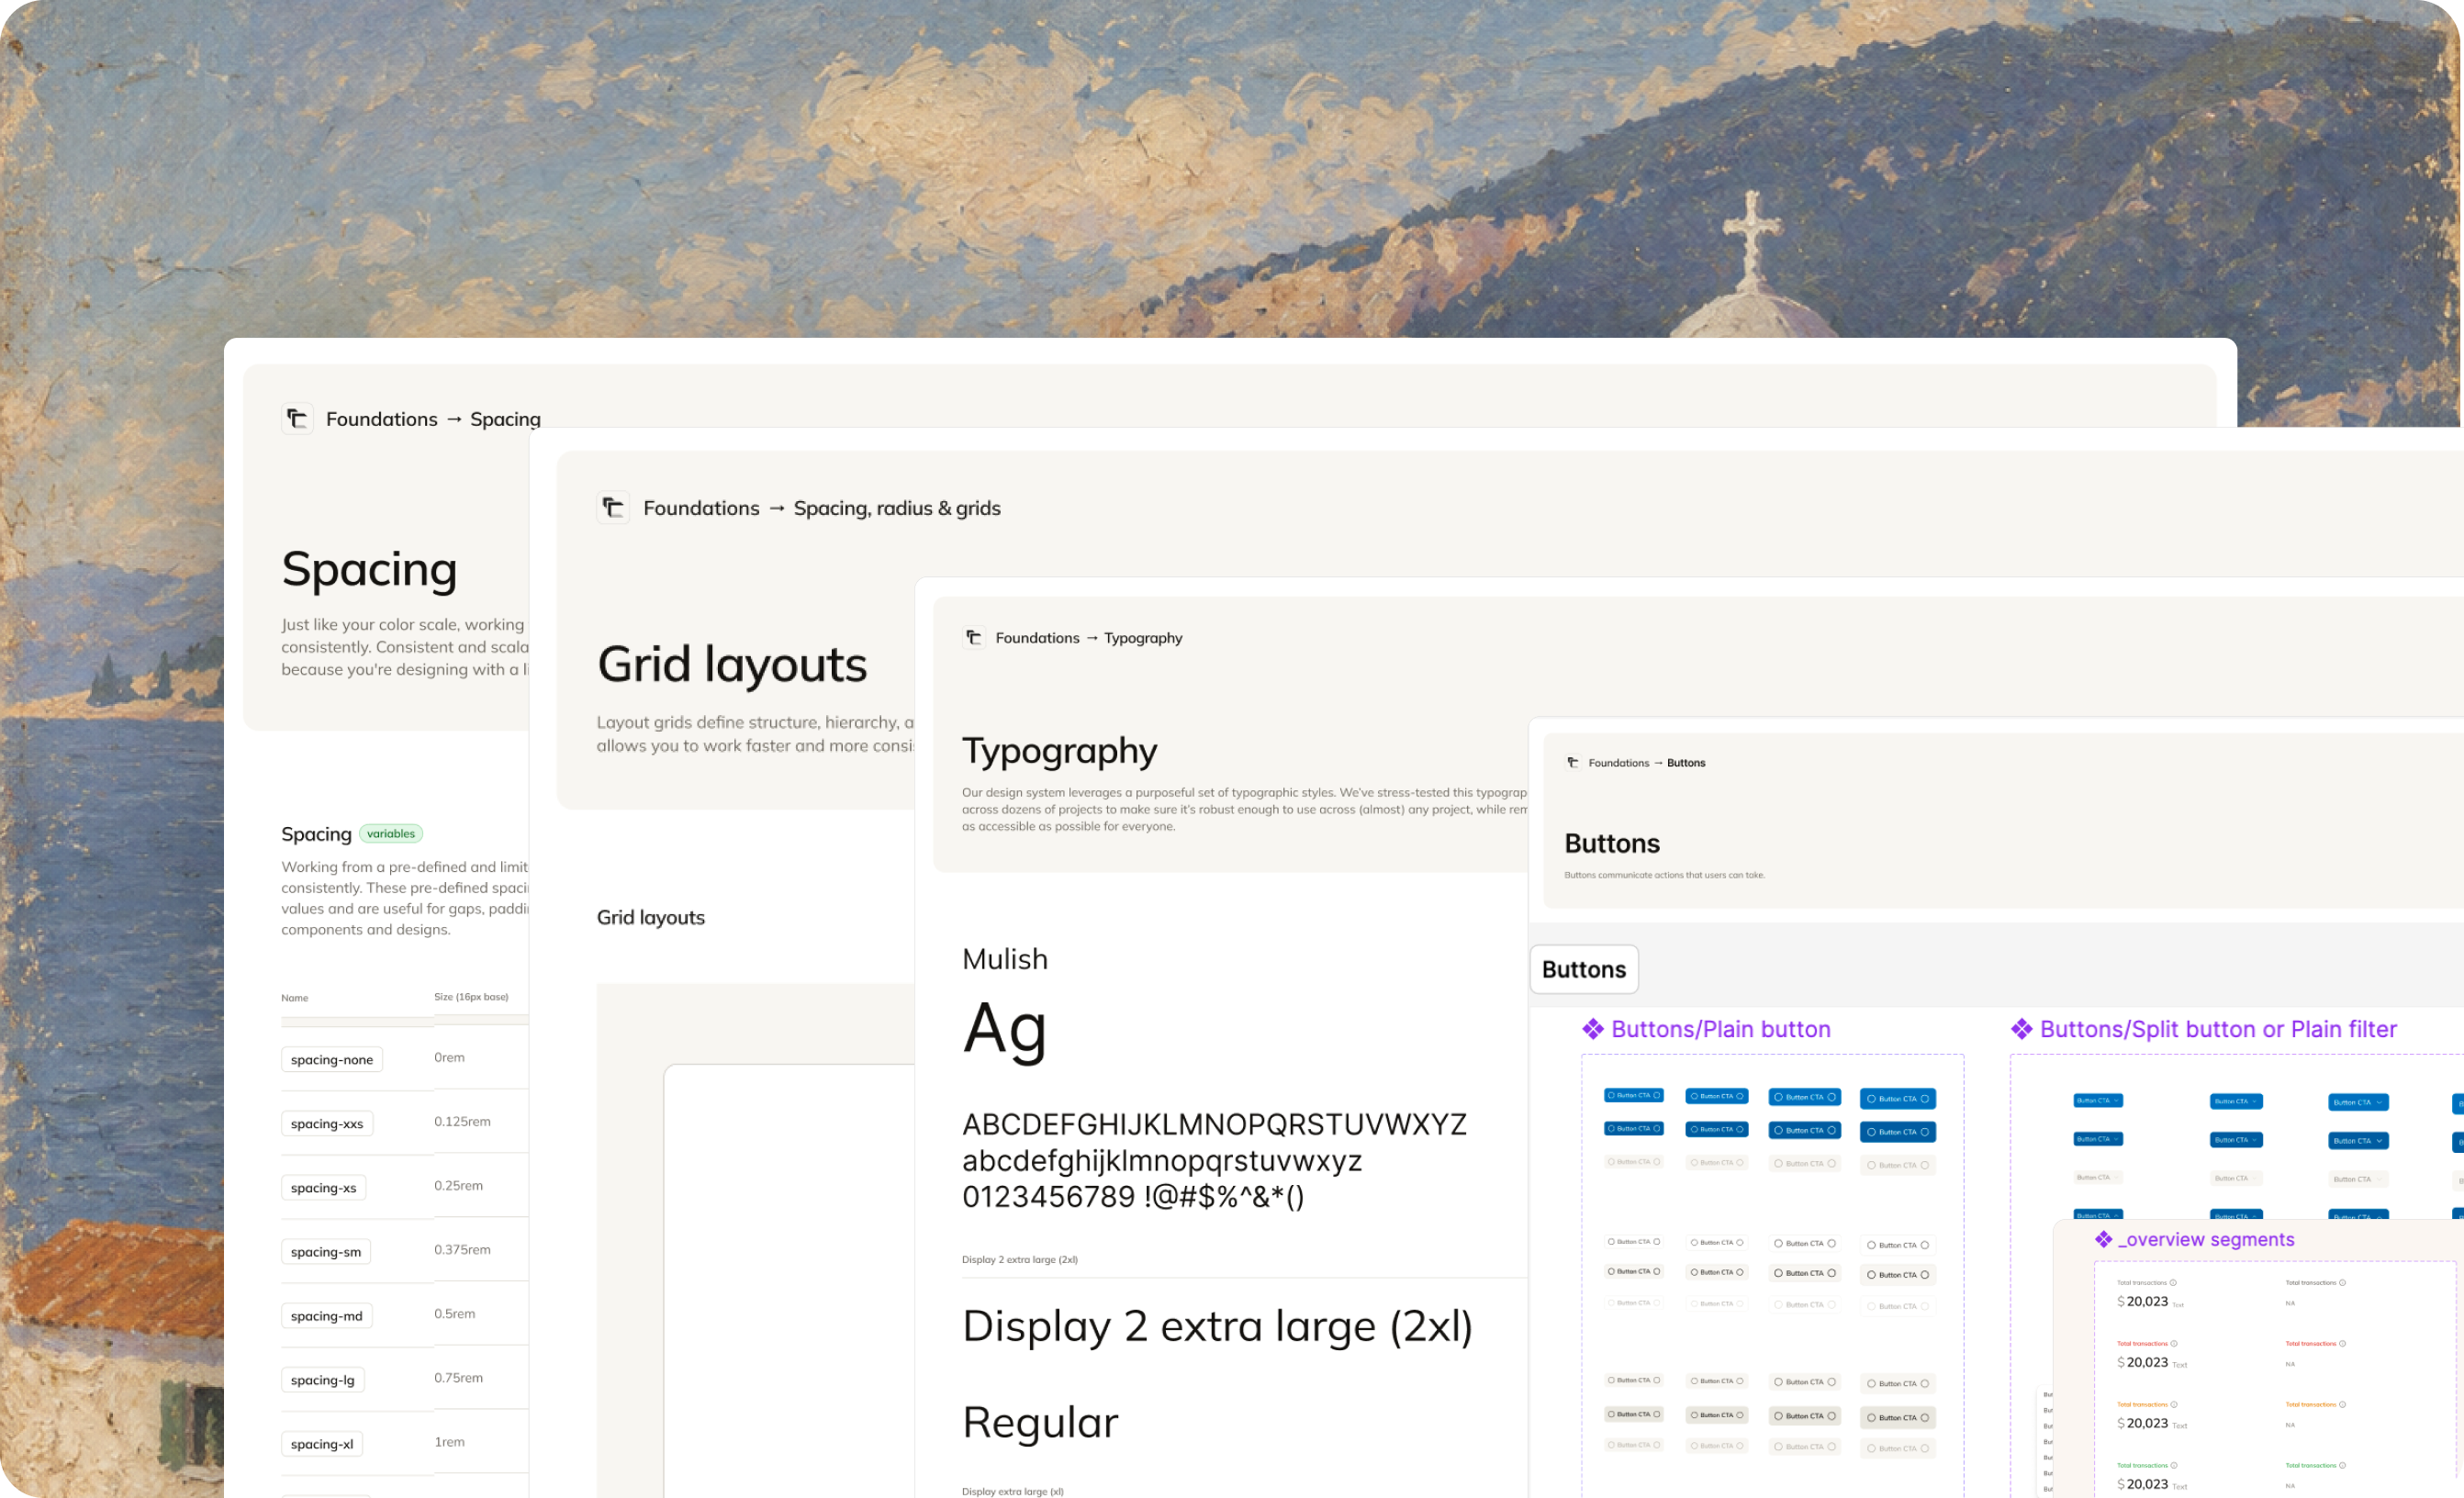Click the logo icon in the Spacing card breadcrumb
Viewport: 2464px width, 1498px height.
point(297,418)
